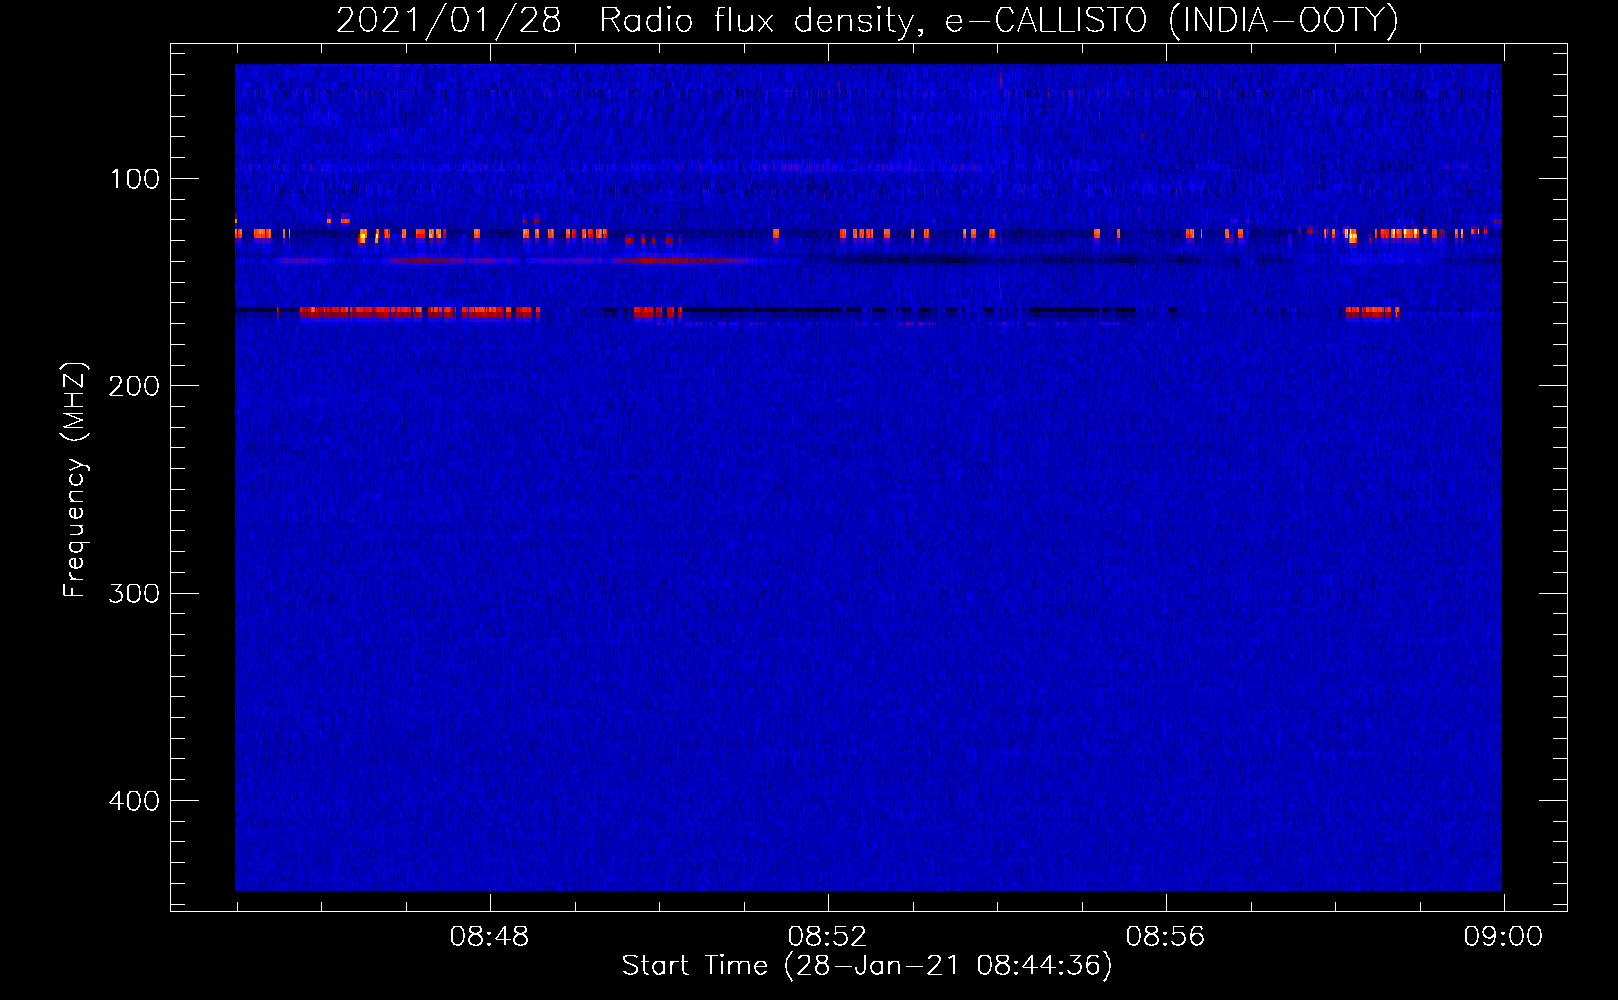Click the plot title "2021/01/28 Radio flux density, e-CALLISTO (INDIA-OOTY)"
The width and height of the screenshot is (1618, 1000).
click(x=867, y=21)
